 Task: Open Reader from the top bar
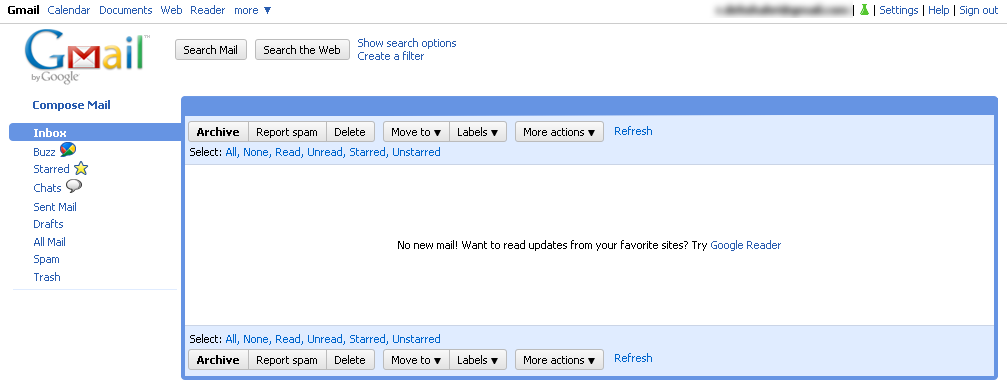click(208, 10)
